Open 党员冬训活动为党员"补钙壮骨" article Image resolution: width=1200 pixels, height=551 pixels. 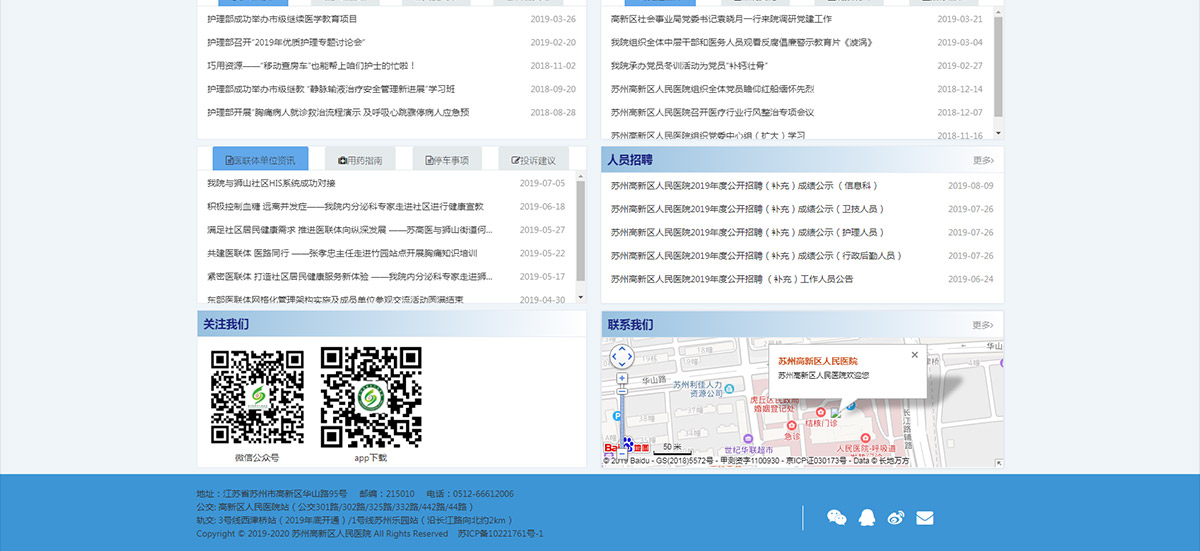[689, 66]
